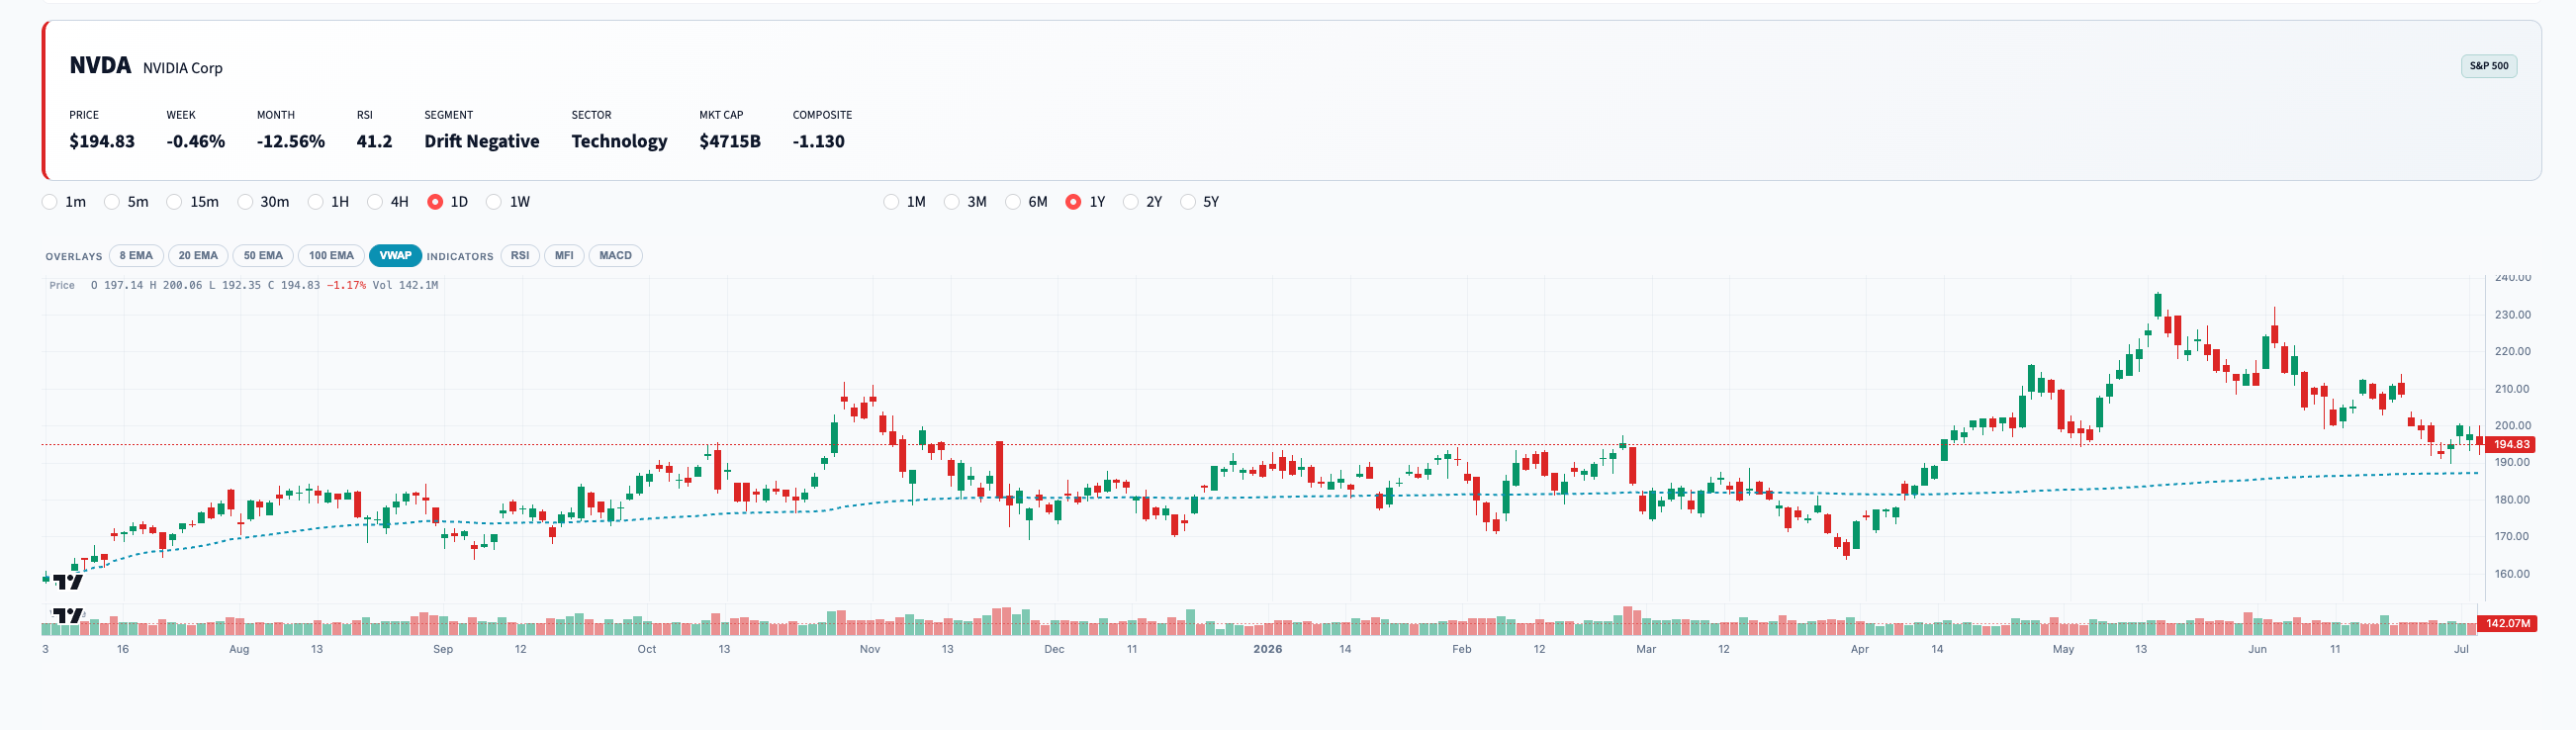2576x730 pixels.
Task: Click the 230.00 price axis label
Action: click(x=2513, y=315)
